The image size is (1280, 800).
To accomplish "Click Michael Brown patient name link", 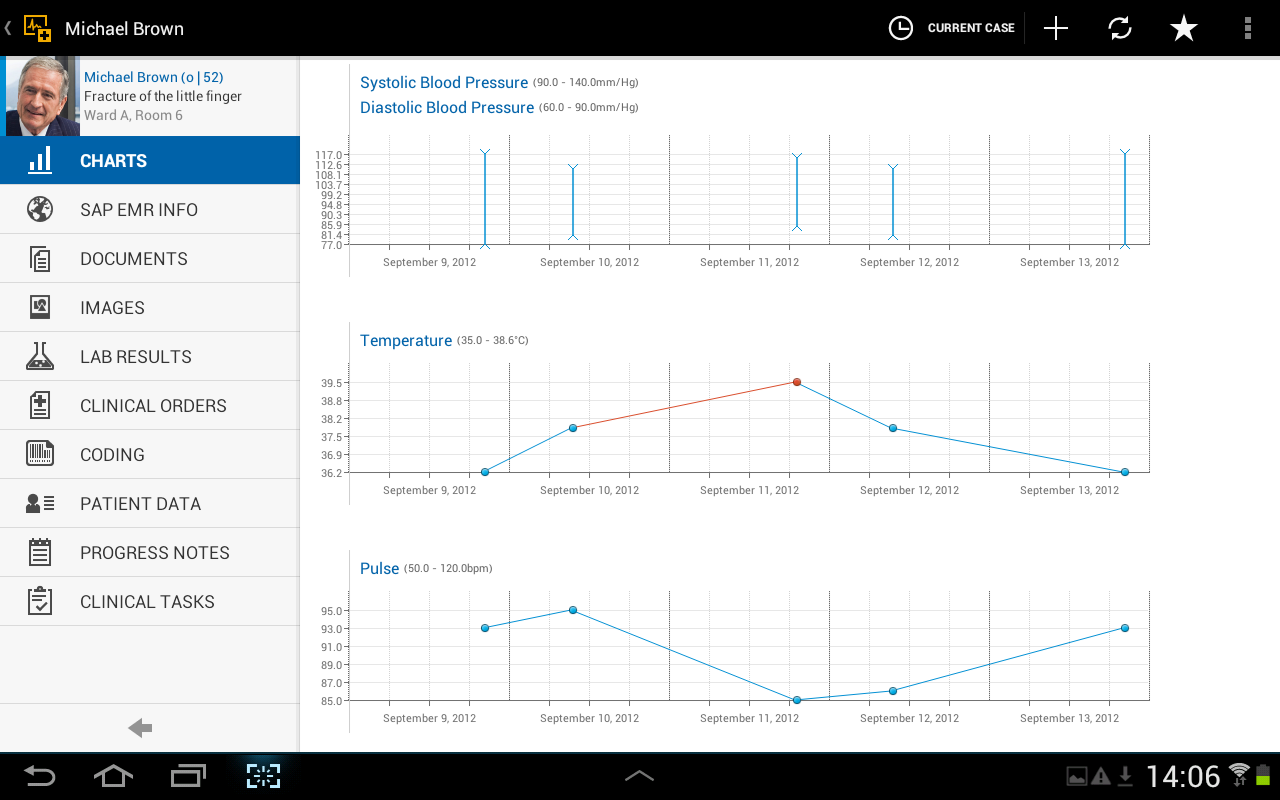I will [x=153, y=77].
